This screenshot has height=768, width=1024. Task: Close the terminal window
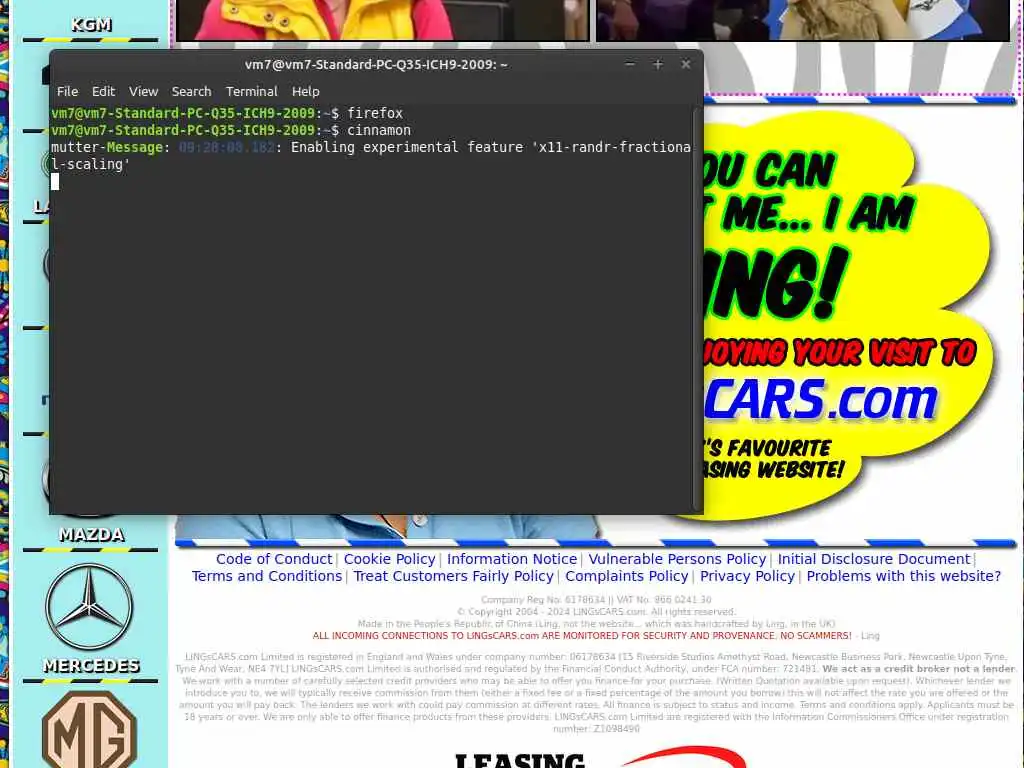click(686, 64)
